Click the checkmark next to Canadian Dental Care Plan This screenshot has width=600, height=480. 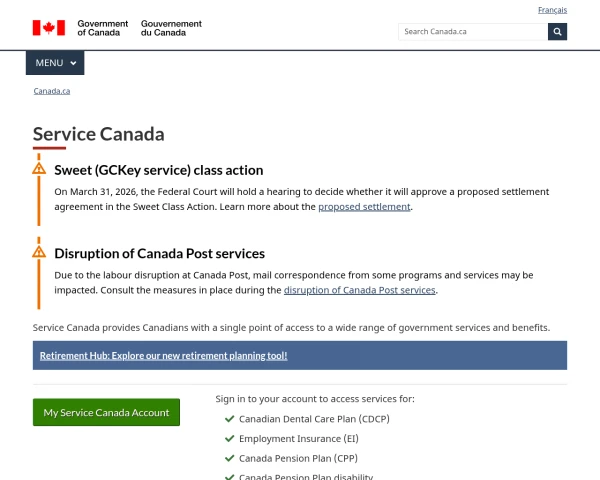pos(229,419)
